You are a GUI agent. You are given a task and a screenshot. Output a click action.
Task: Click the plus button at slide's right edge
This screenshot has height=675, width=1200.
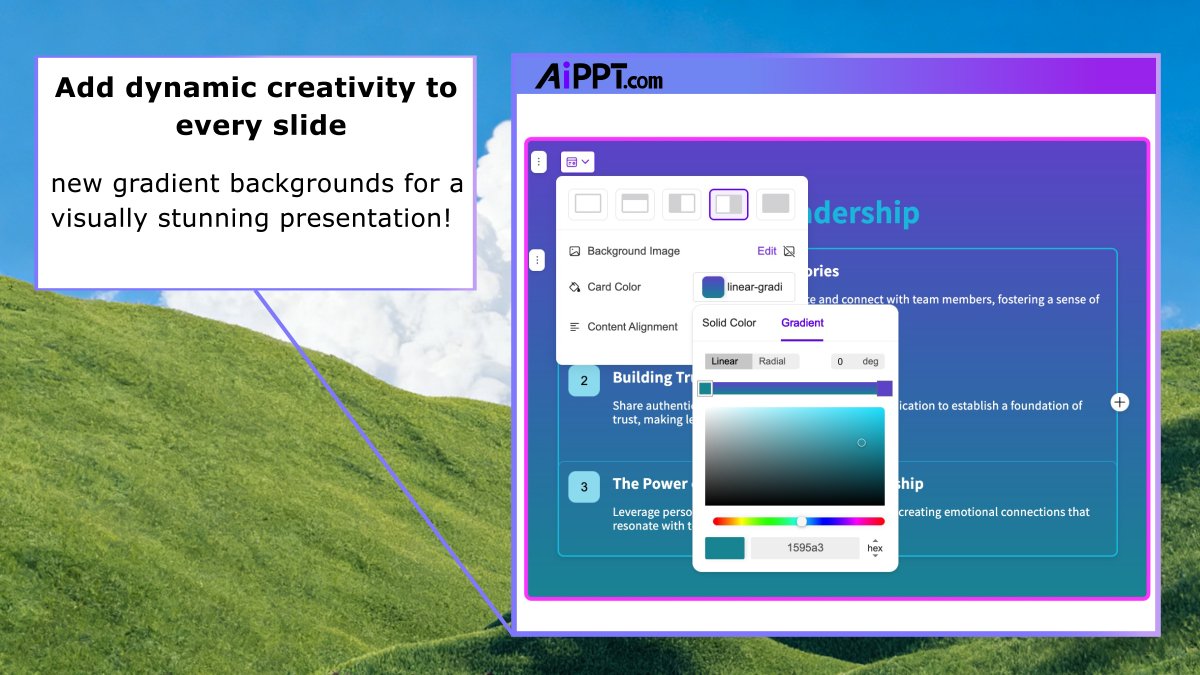(x=1120, y=402)
